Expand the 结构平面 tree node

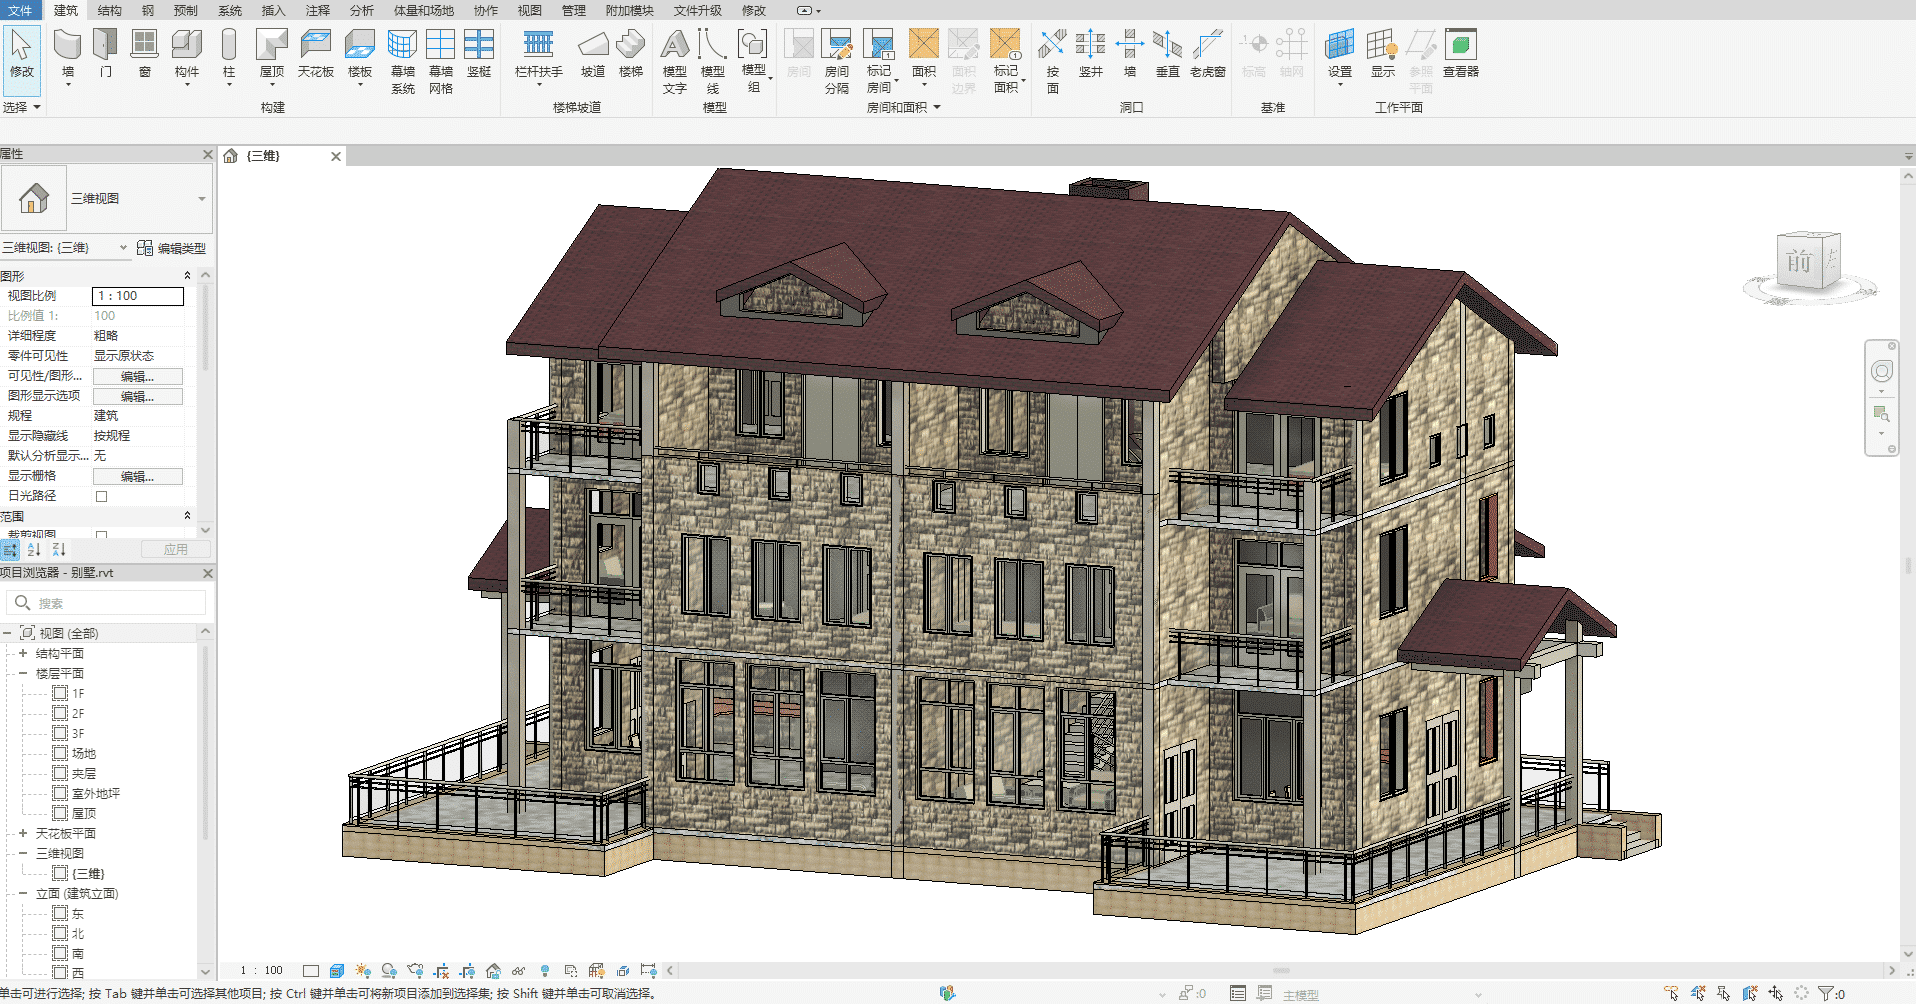(x=23, y=653)
